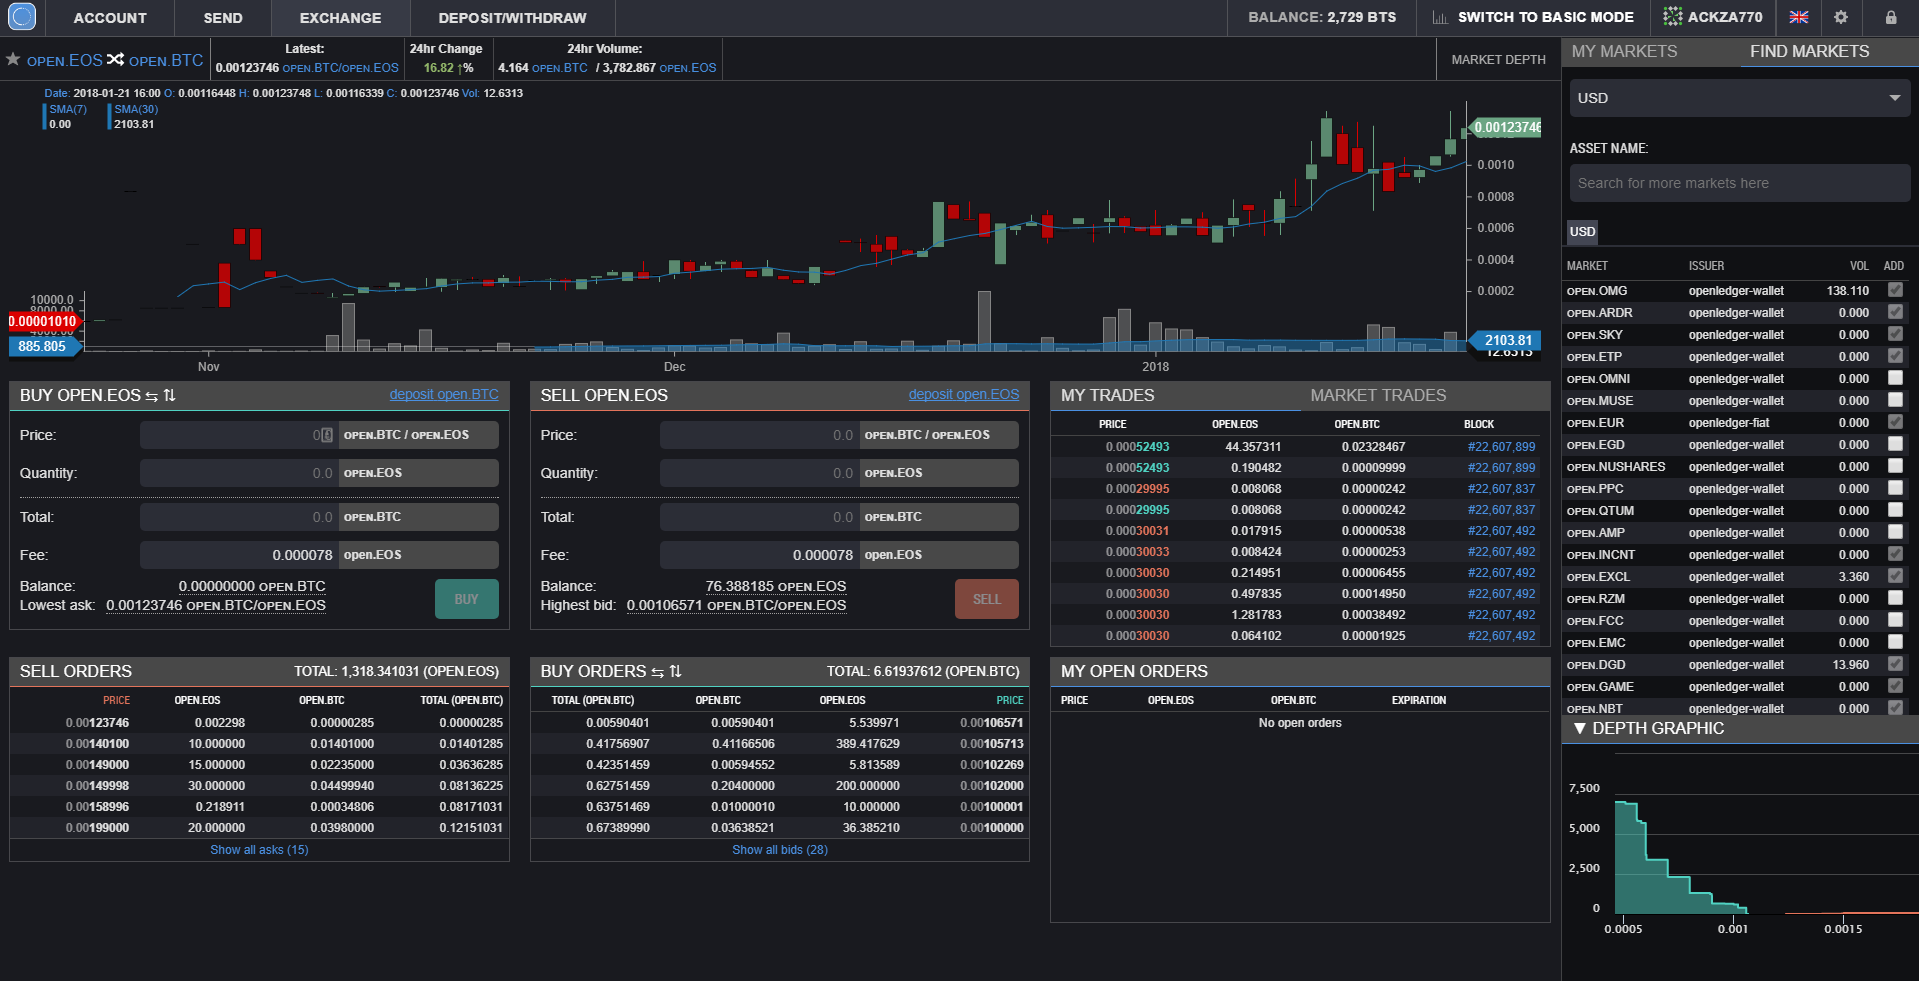The height and width of the screenshot is (981, 1919).
Task: Toggle the favorite star for OPEN.EOS market
Action: coord(13,60)
